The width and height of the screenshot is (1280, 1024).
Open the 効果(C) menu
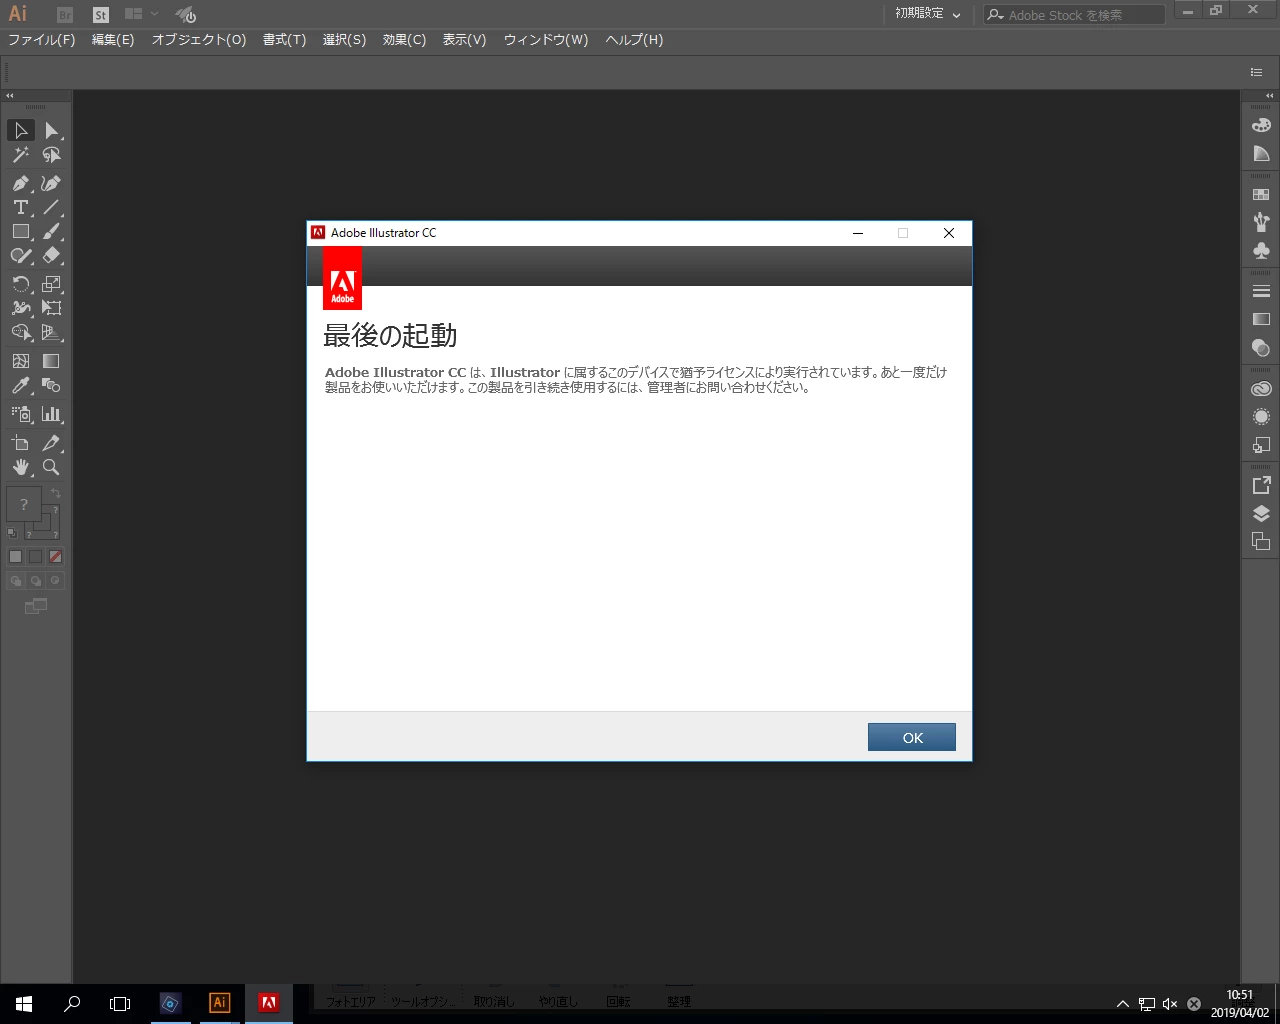404,40
